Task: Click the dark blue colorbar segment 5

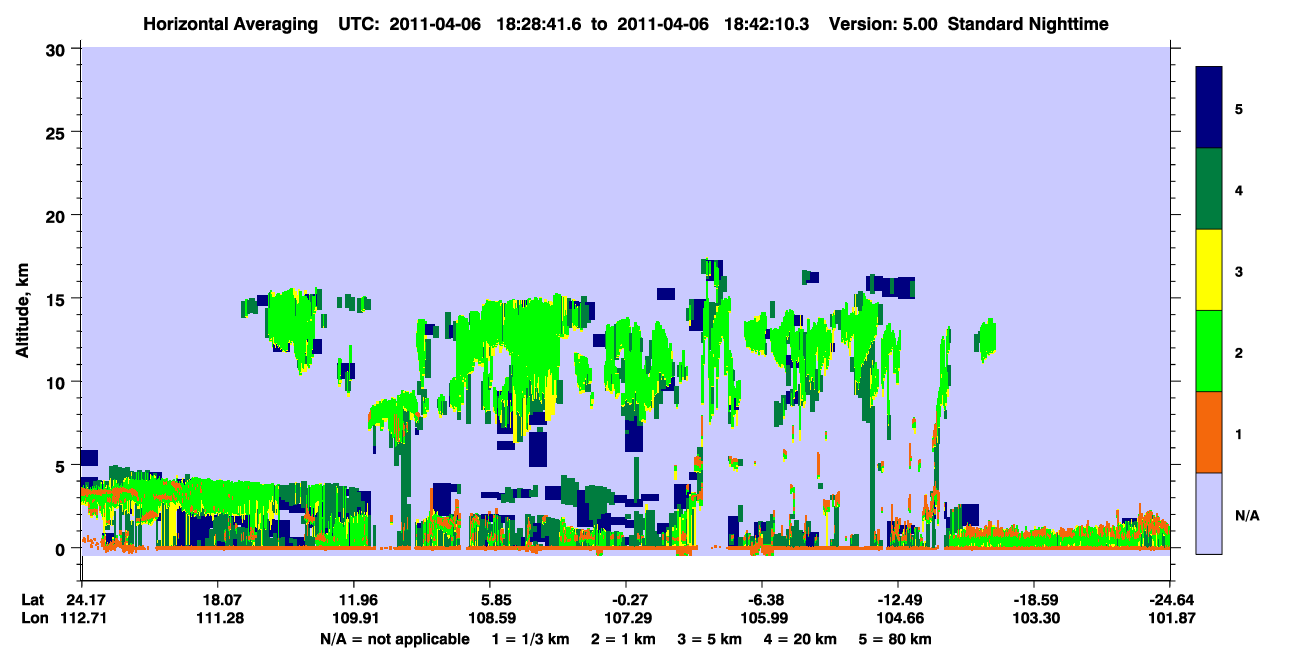Action: tap(1209, 108)
